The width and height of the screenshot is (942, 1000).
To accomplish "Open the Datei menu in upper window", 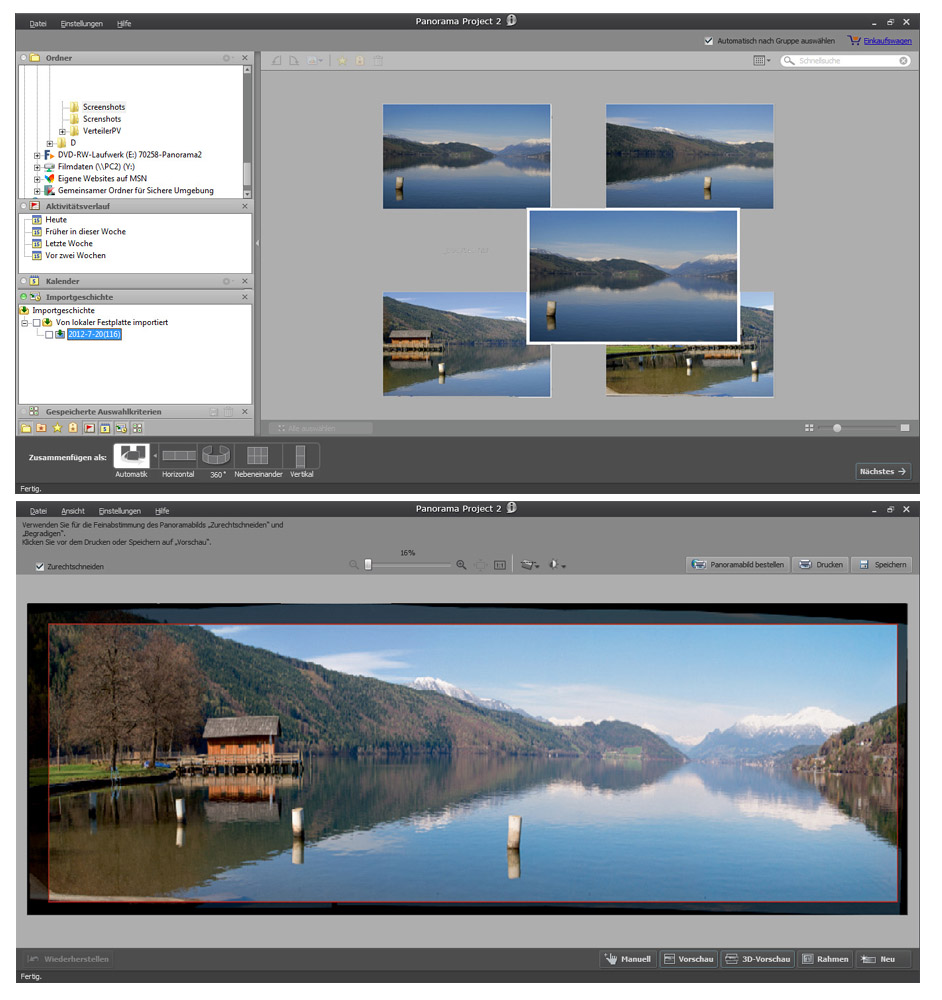I will [38, 24].
